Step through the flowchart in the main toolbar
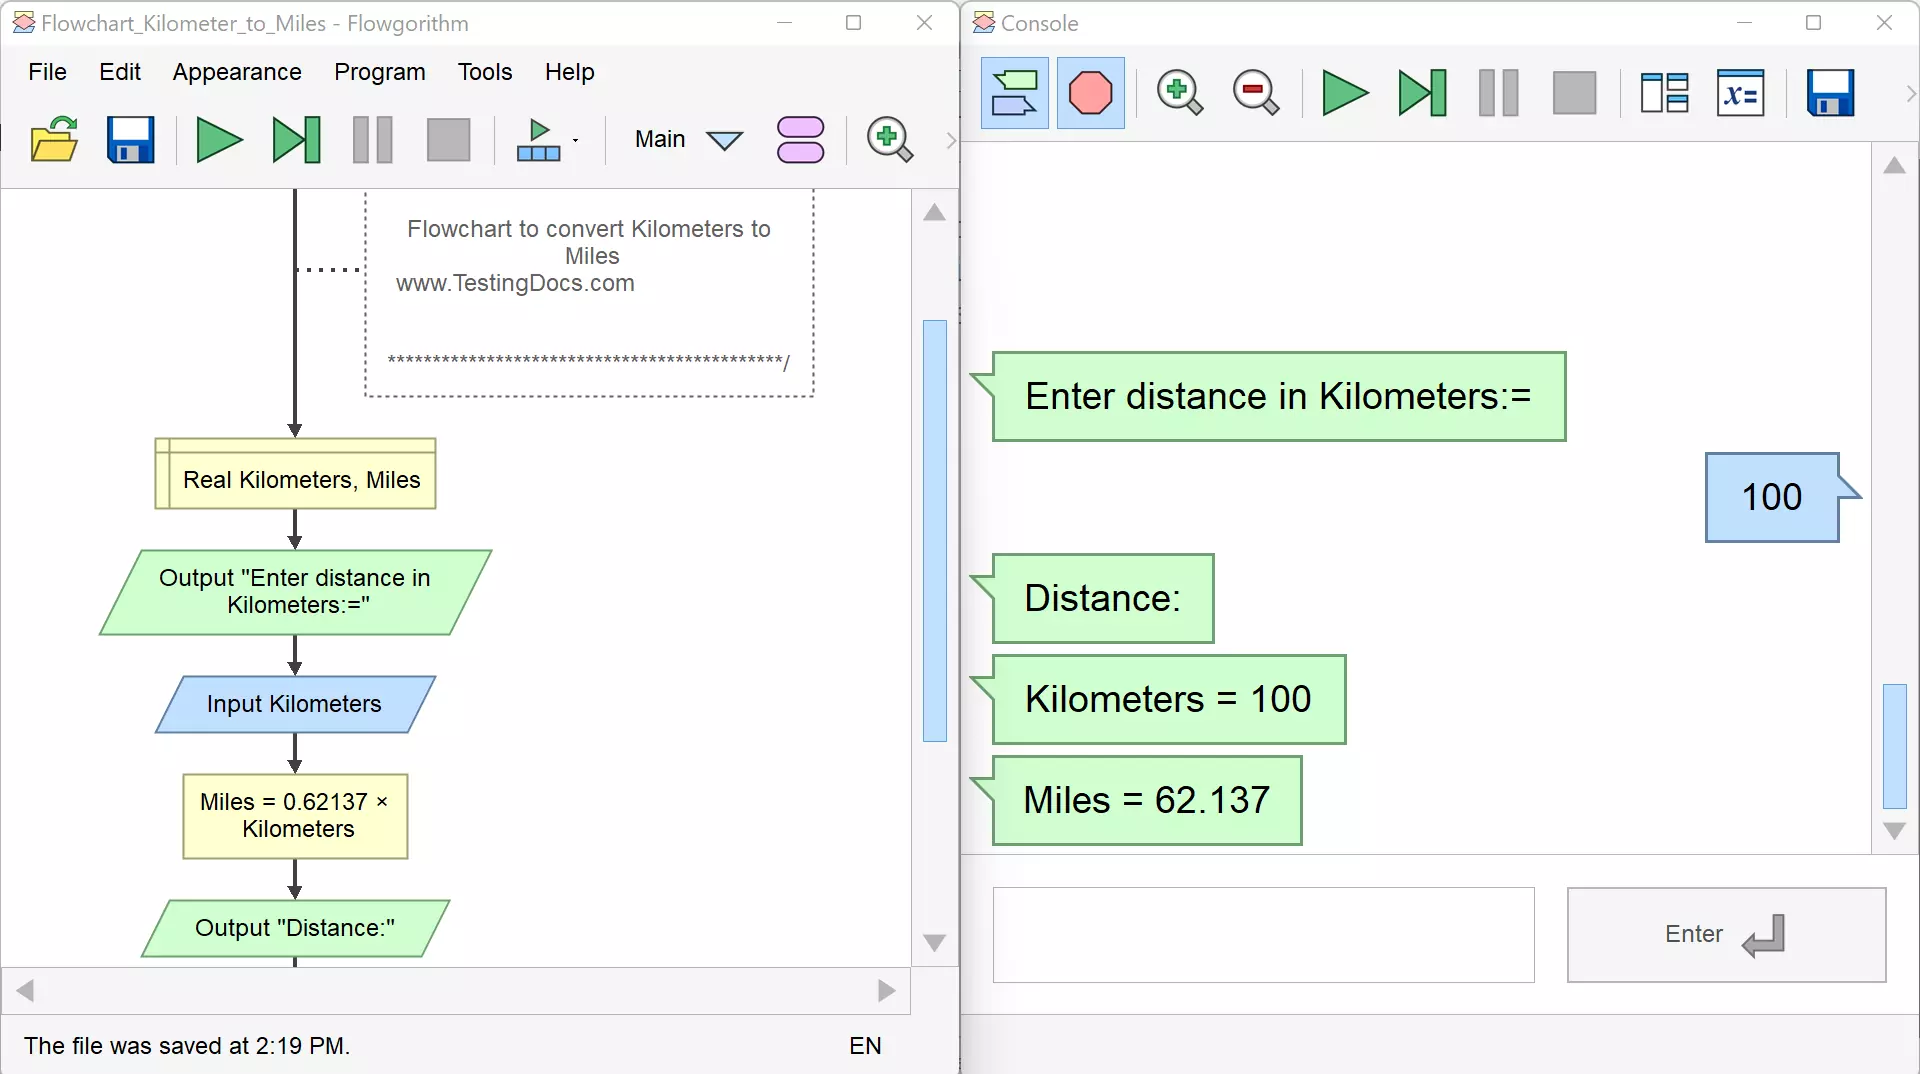 coord(296,140)
